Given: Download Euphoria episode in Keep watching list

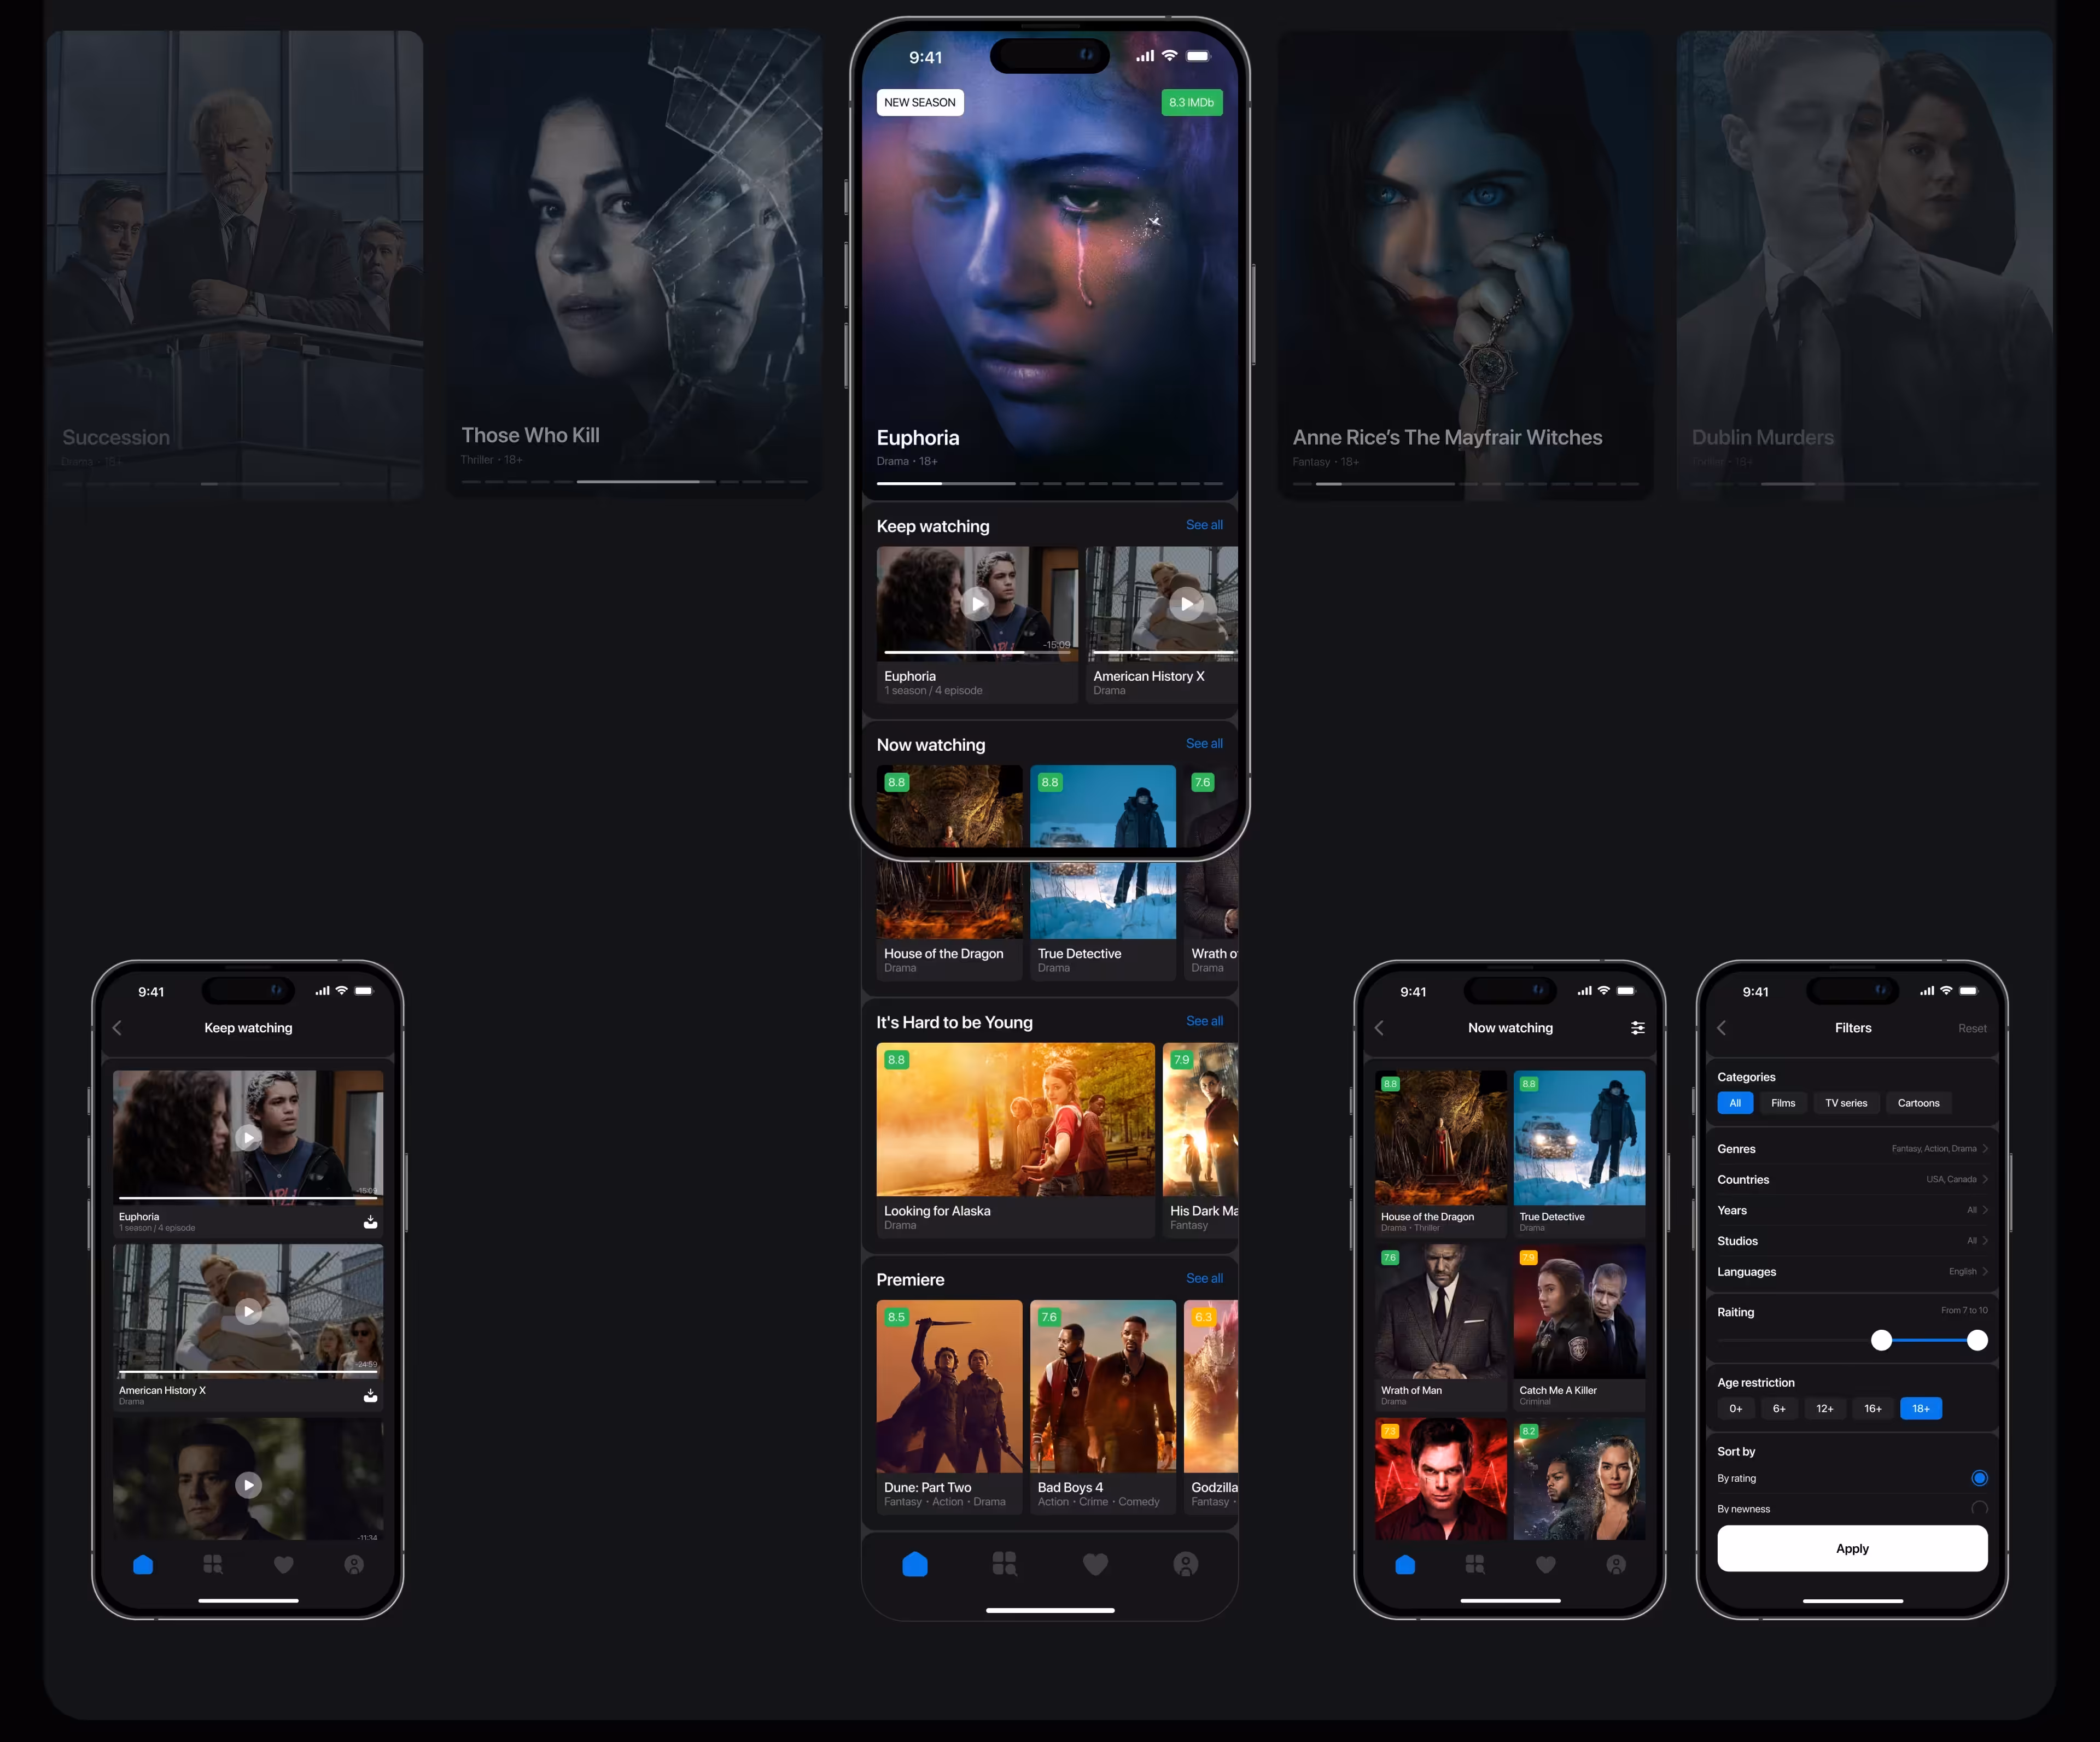Looking at the screenshot, I should click(370, 1221).
